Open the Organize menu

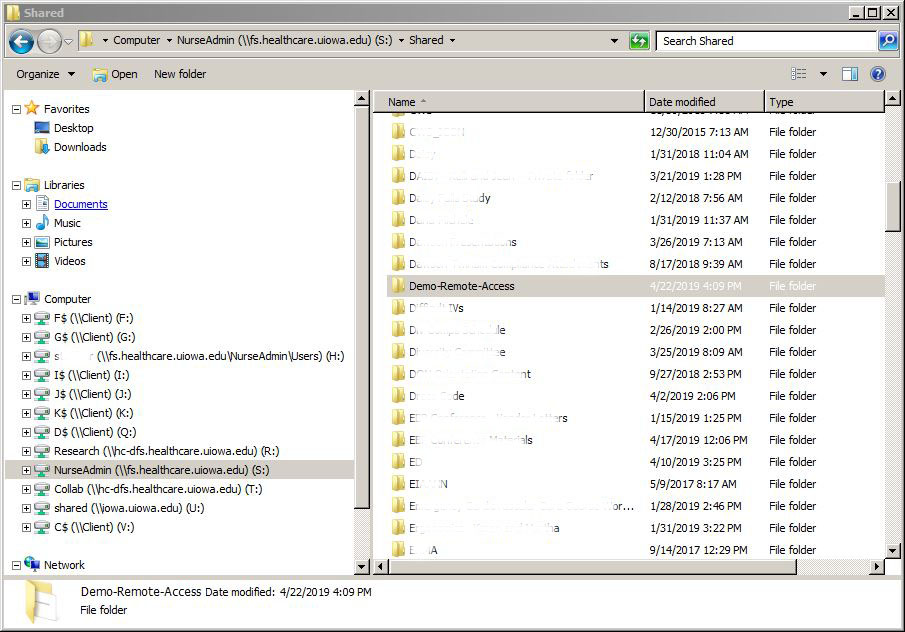[x=45, y=74]
